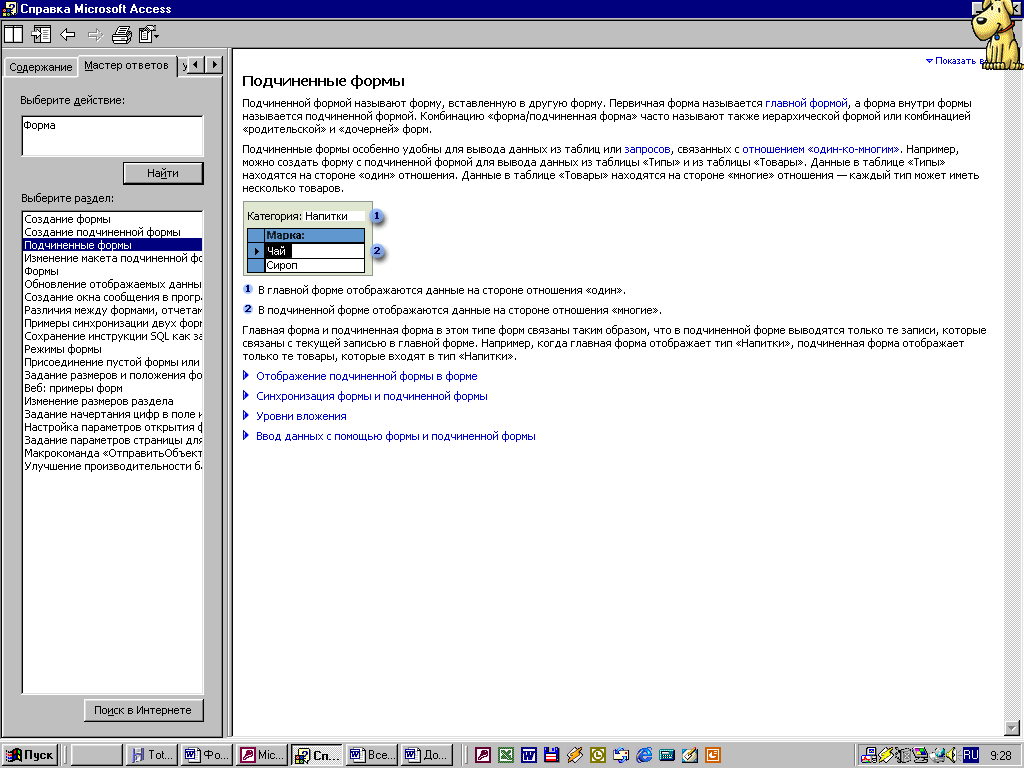The image size is (1024, 768).
Task: Select the topic Макрокоманда «ОтправитьОбъект»
Action: pos(112,453)
